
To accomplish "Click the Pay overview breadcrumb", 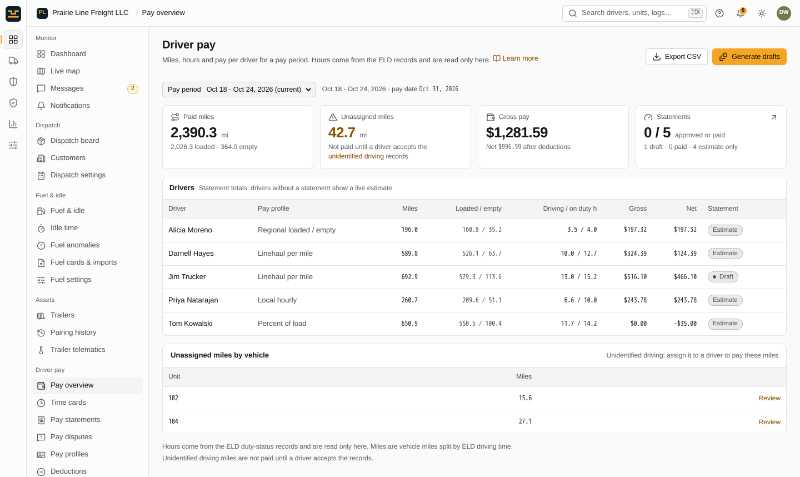I will point(163,13).
